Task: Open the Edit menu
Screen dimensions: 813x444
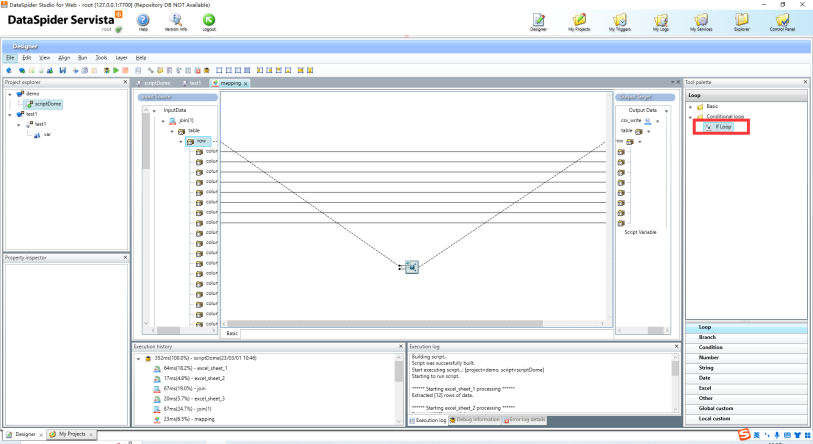Action: click(x=26, y=58)
